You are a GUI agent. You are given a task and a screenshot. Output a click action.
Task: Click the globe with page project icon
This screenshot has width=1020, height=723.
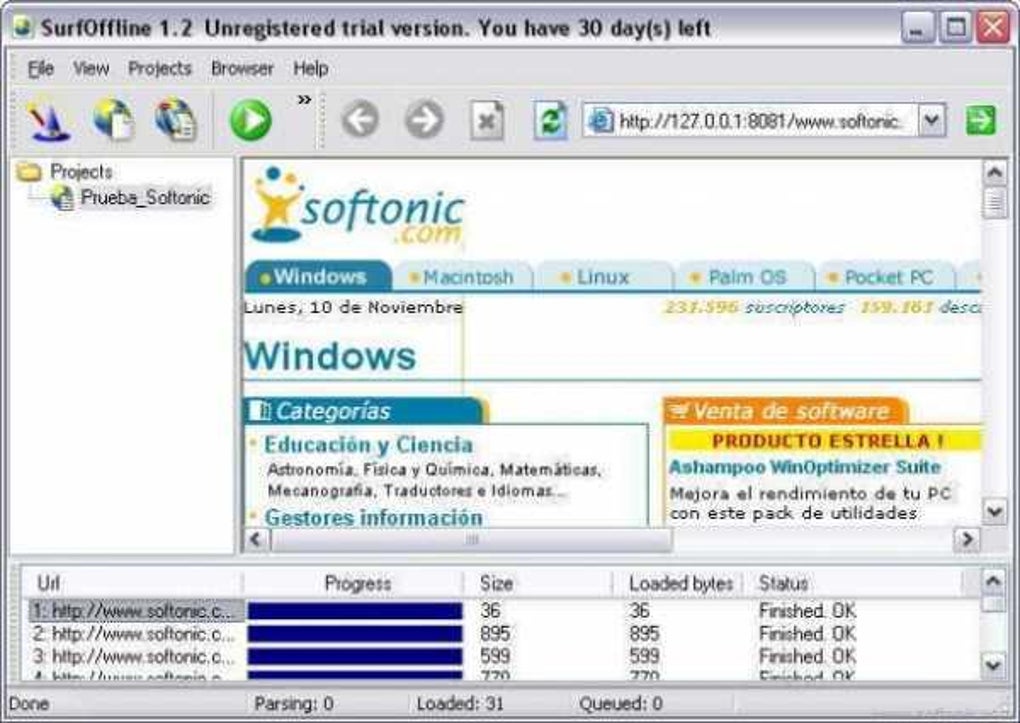pyautogui.click(x=114, y=120)
